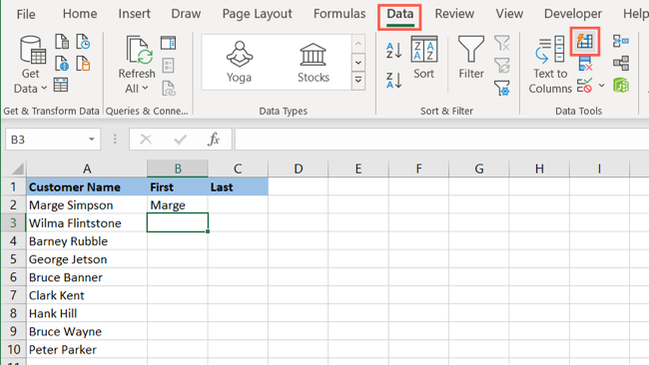Viewport: 649px width, 365px height.
Task: Select column A header
Action: tap(87, 169)
